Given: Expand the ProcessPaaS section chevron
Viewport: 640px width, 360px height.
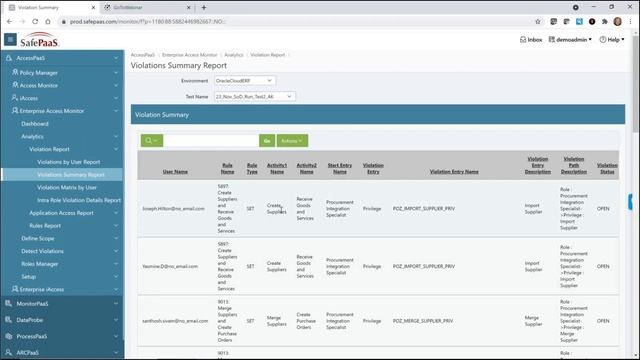Looking at the screenshot, I should click(116, 336).
